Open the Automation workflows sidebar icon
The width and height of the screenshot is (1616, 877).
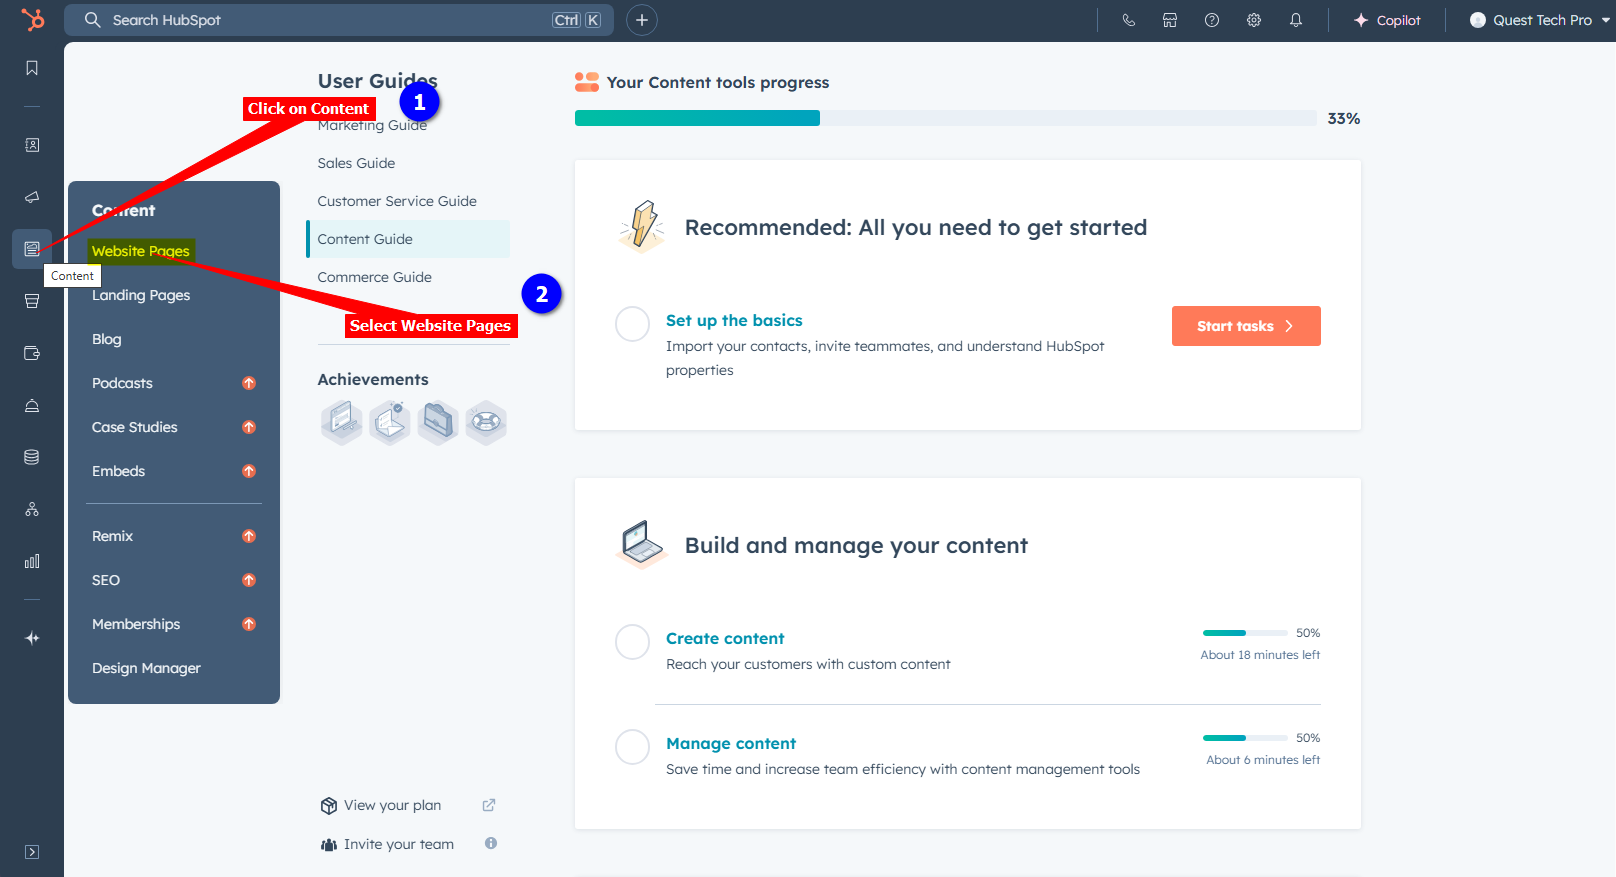click(32, 509)
